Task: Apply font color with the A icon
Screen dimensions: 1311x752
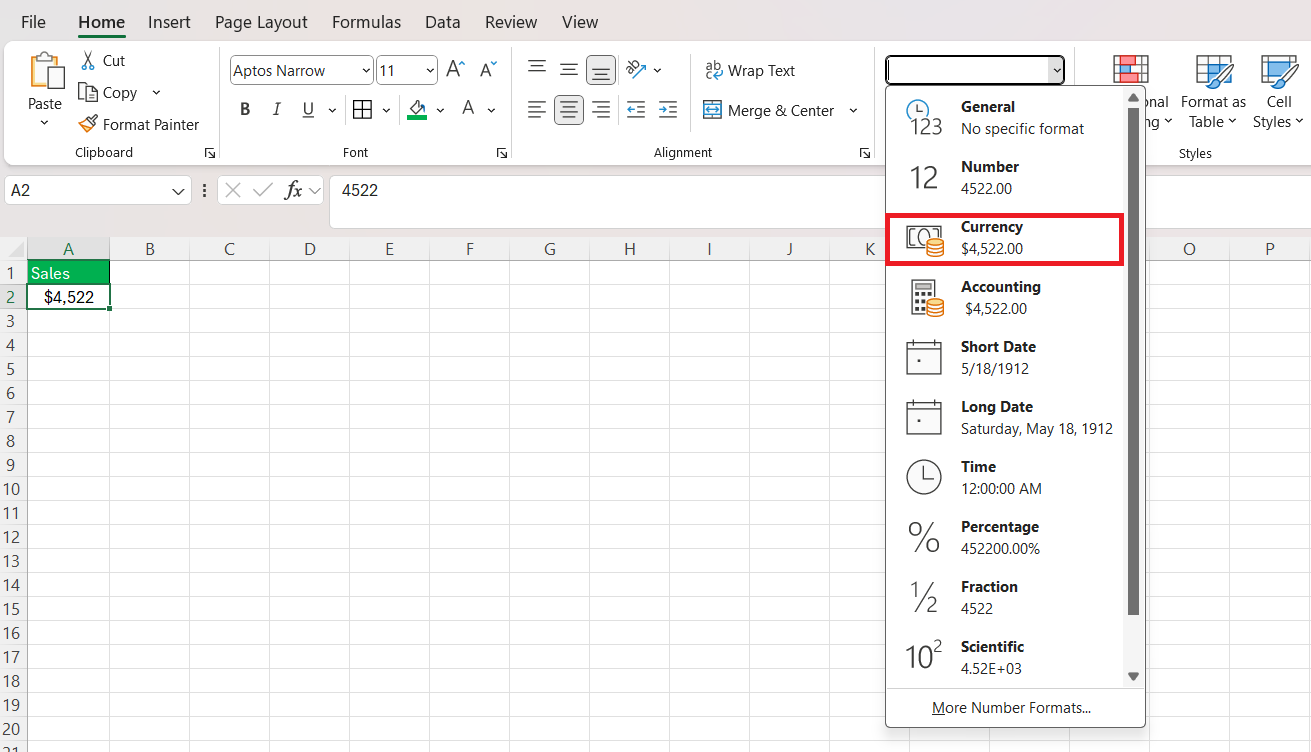Action: coord(468,109)
